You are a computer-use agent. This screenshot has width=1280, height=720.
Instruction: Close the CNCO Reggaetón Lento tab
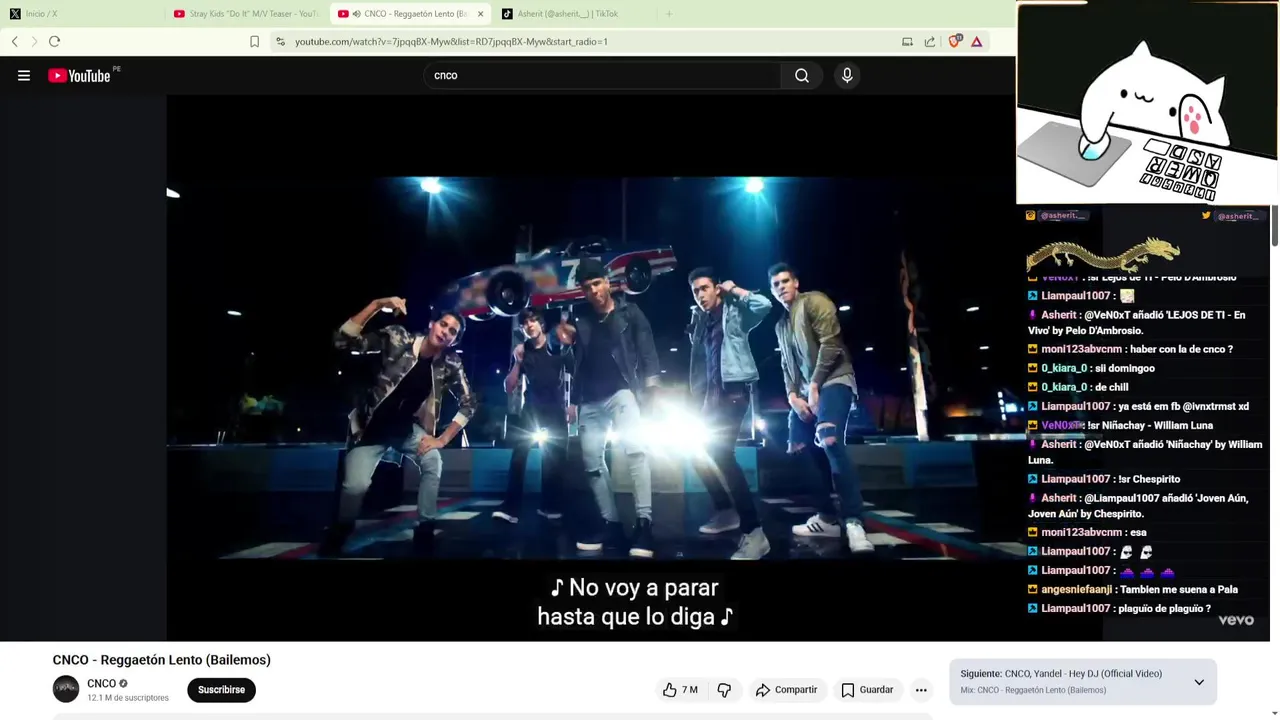click(480, 14)
